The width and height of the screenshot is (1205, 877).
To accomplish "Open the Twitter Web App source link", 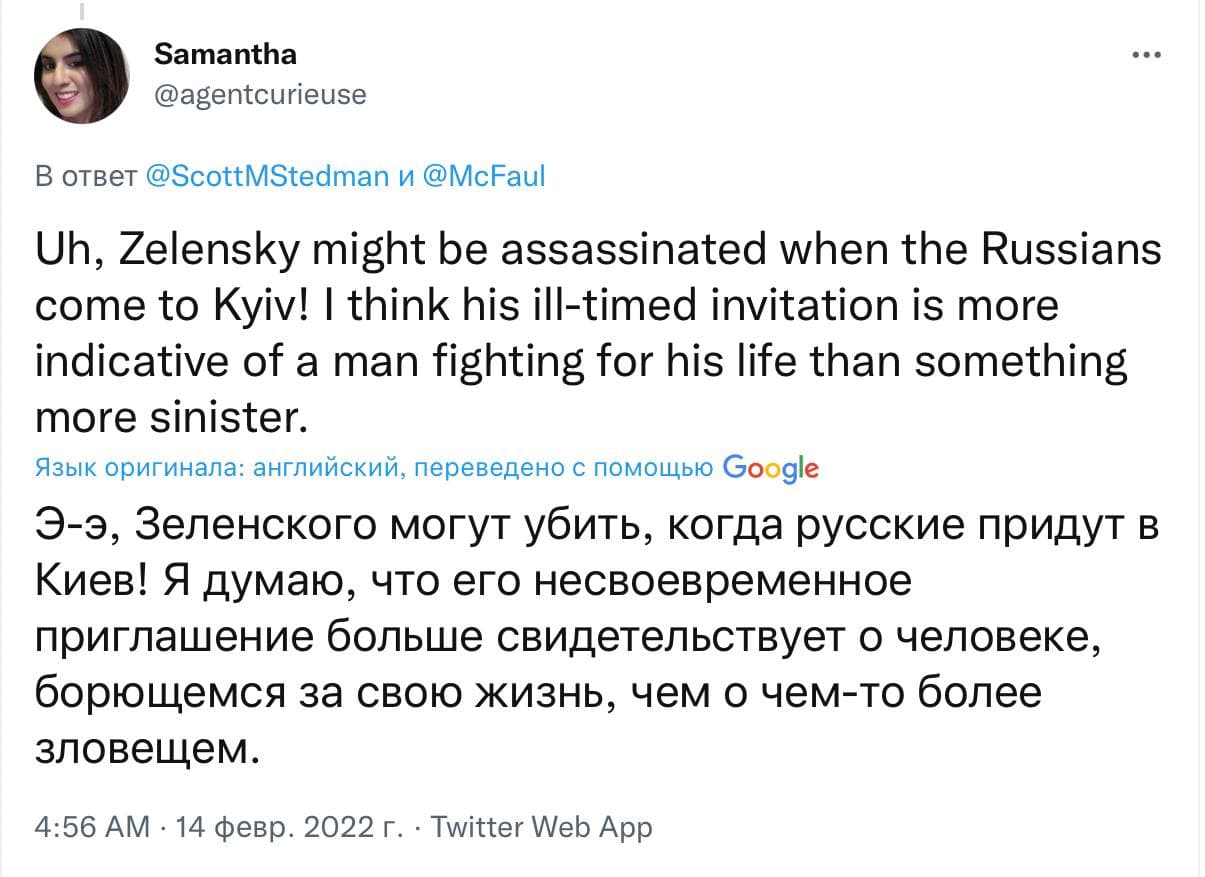I will pyautogui.click(x=539, y=828).
